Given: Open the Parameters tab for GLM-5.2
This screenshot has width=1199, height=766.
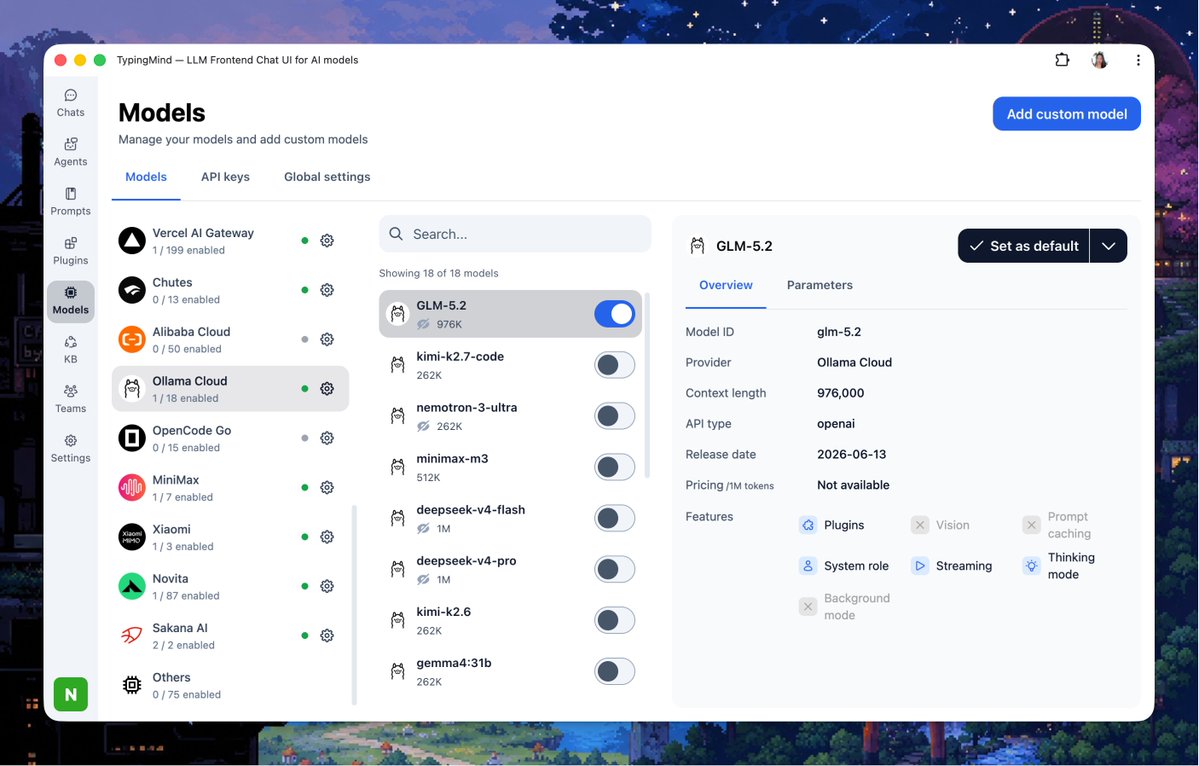Looking at the screenshot, I should (x=820, y=285).
